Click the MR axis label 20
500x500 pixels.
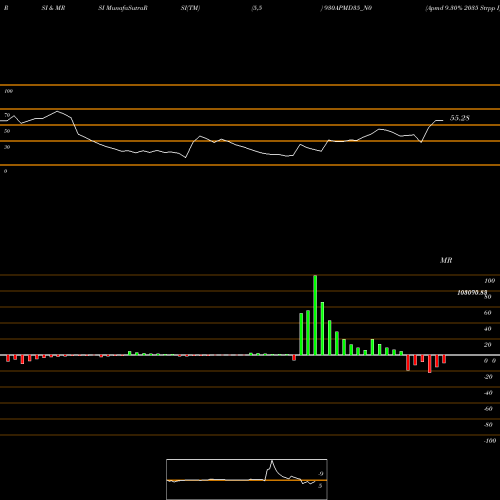pos(487,345)
